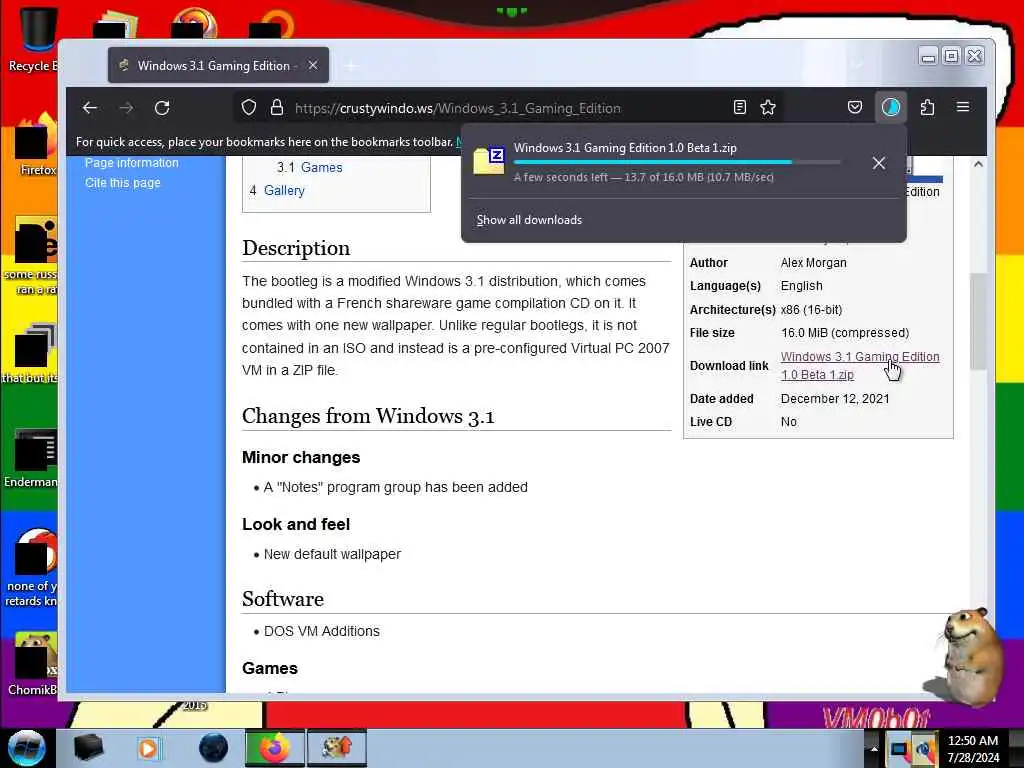1024x768 pixels.
Task: Reload the current page
Action: pyautogui.click(x=162, y=108)
